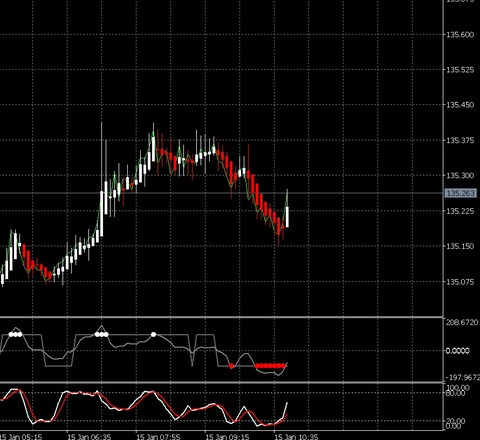
Task: Click the 135.450 price axis label
Action: [460, 105]
